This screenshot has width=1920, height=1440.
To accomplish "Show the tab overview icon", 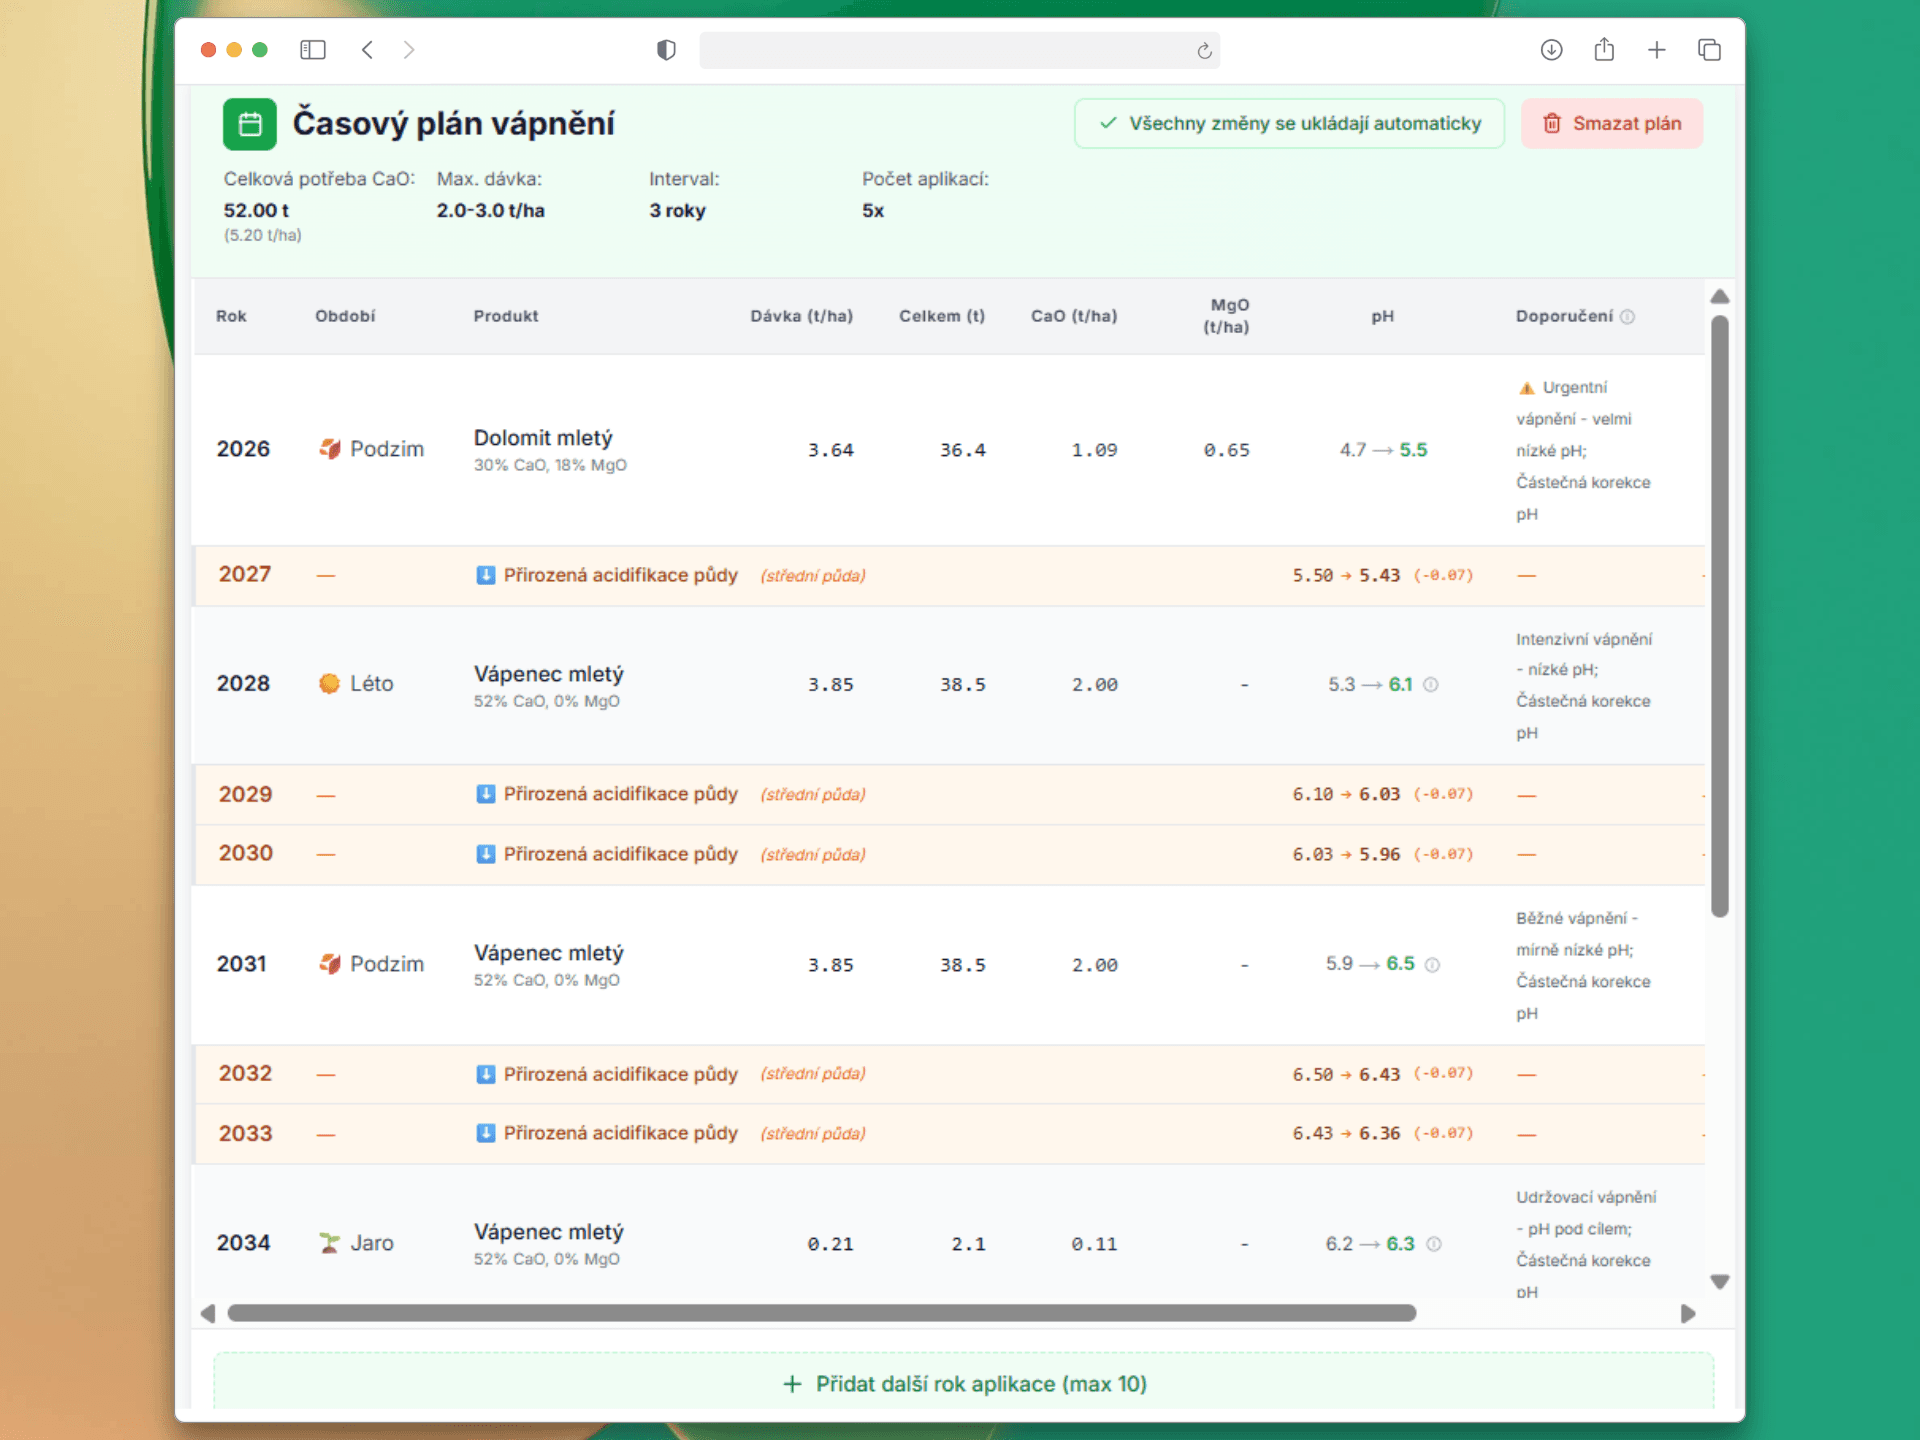I will 1709,50.
